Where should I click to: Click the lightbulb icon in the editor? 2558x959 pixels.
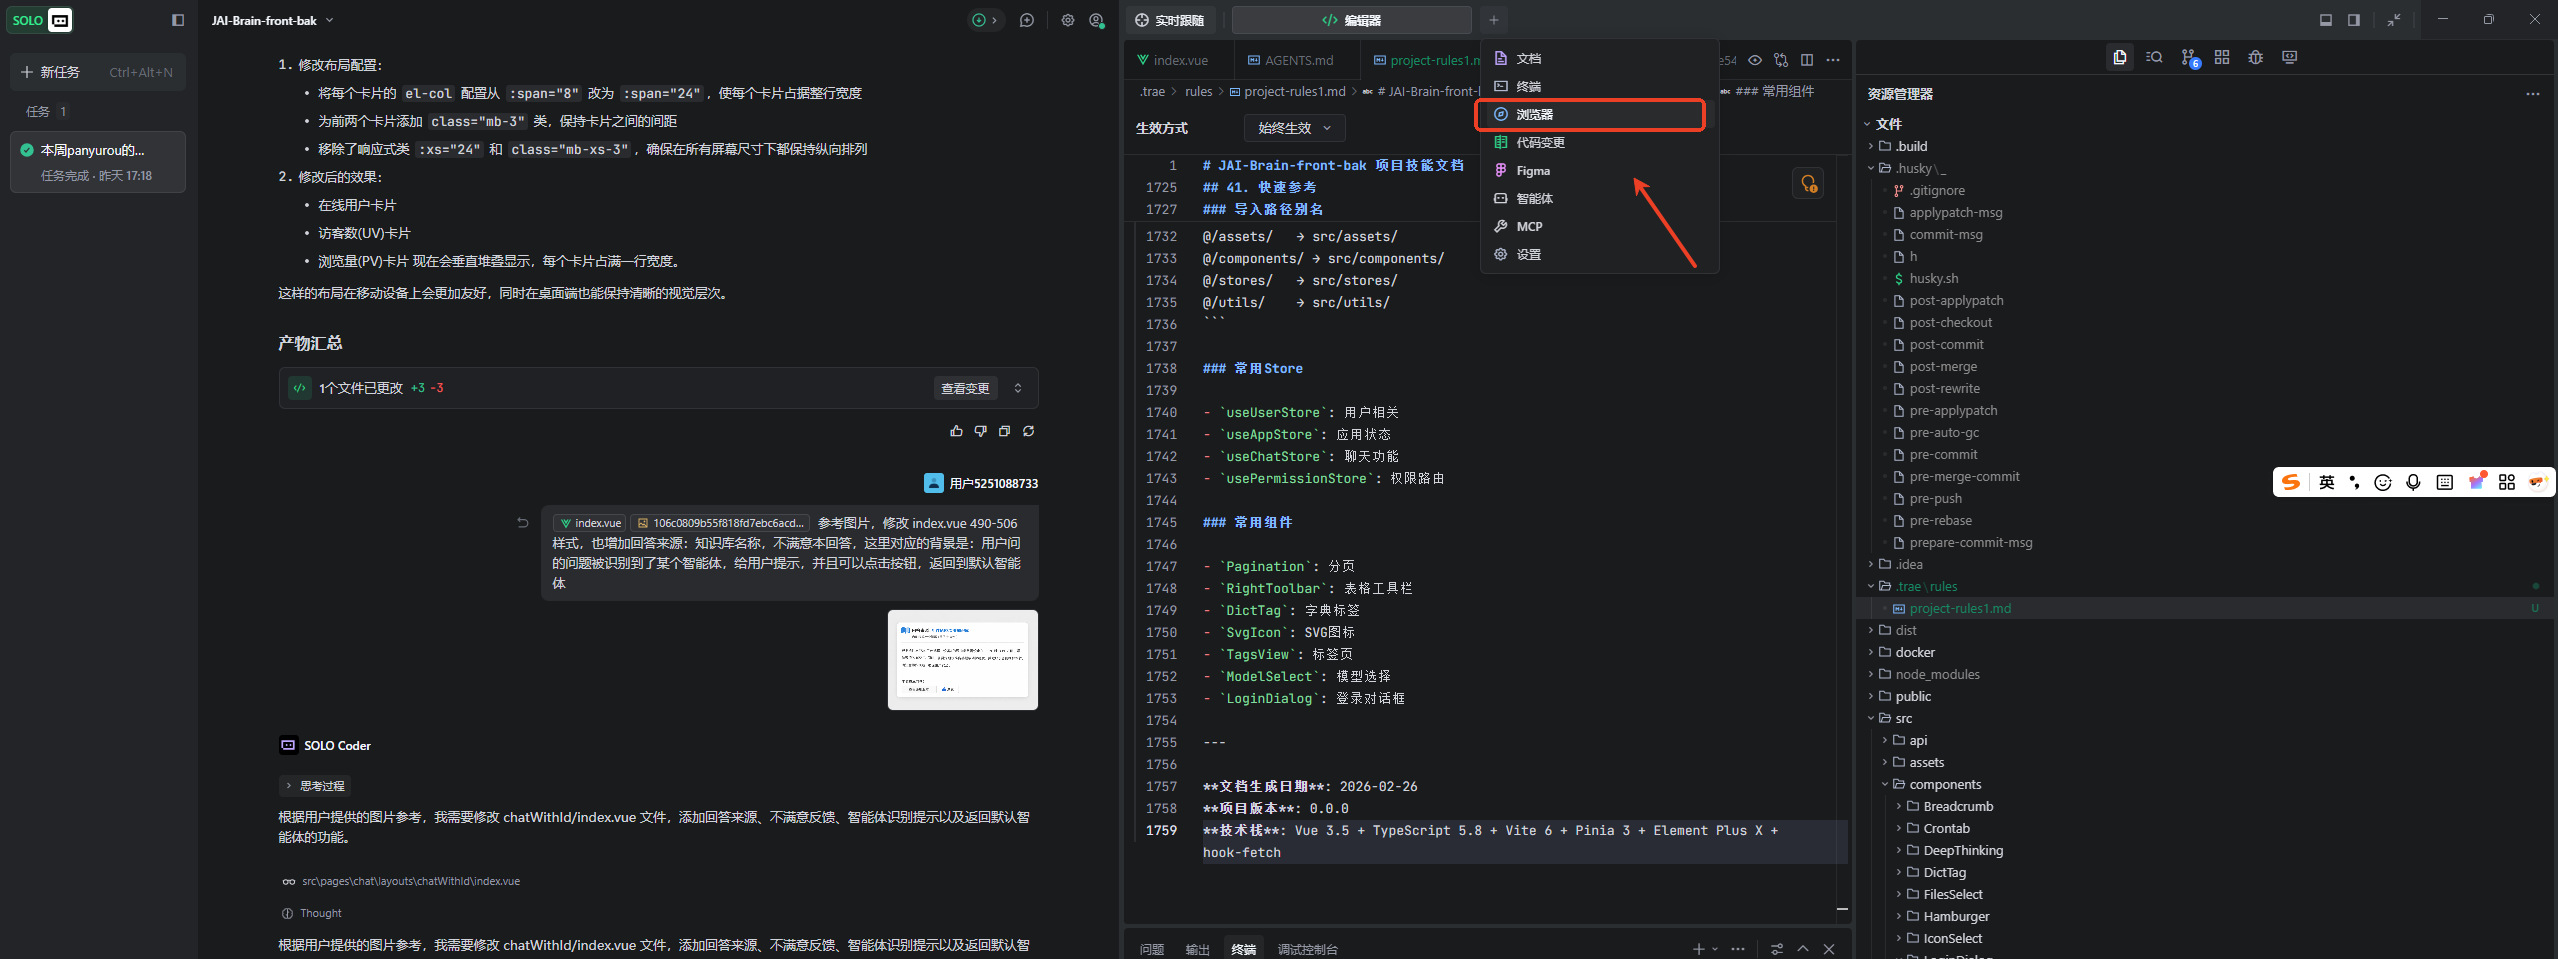(1808, 184)
